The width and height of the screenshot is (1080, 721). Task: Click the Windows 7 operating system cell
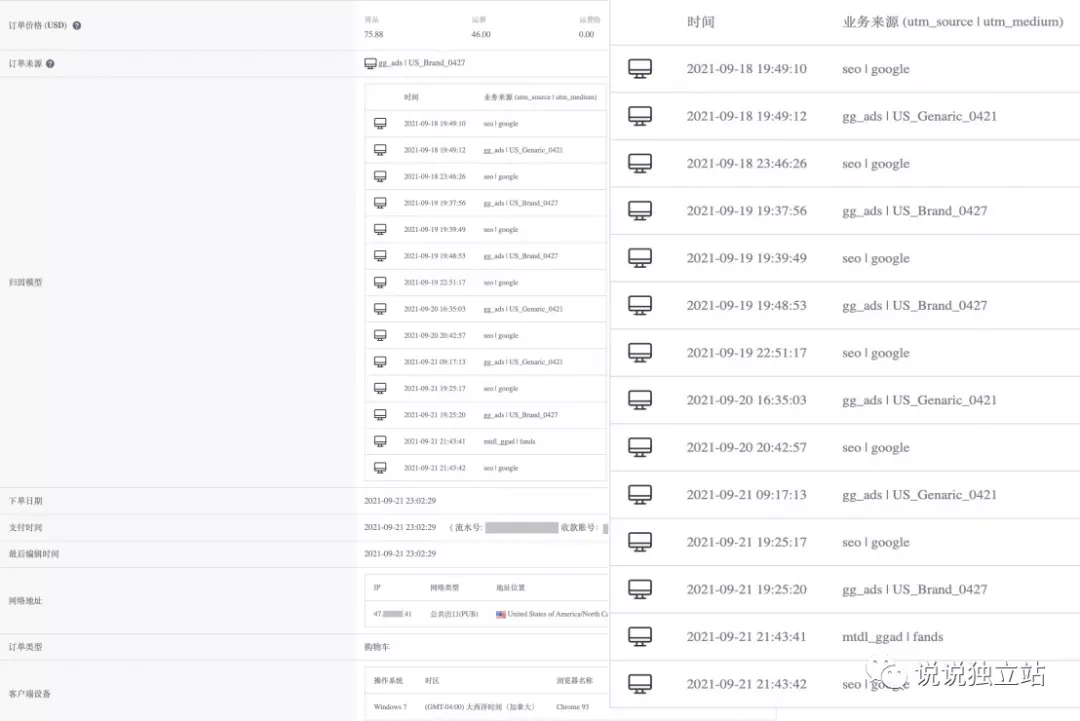click(x=390, y=707)
